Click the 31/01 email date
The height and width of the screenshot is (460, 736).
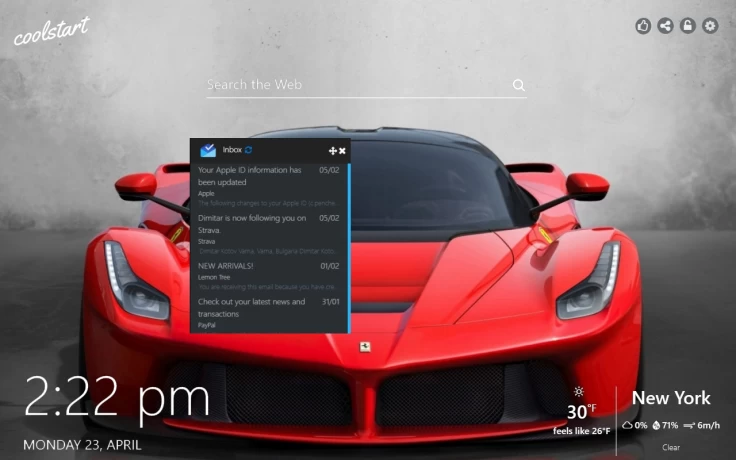(x=330, y=302)
